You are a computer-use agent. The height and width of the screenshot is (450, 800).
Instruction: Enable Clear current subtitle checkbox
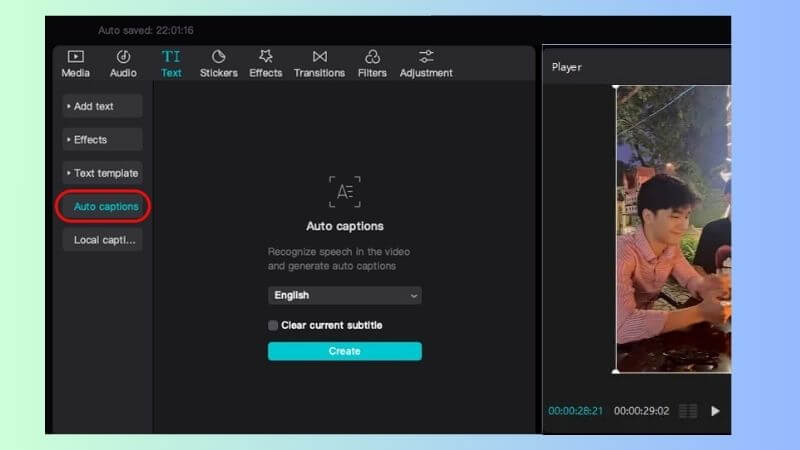[273, 325]
